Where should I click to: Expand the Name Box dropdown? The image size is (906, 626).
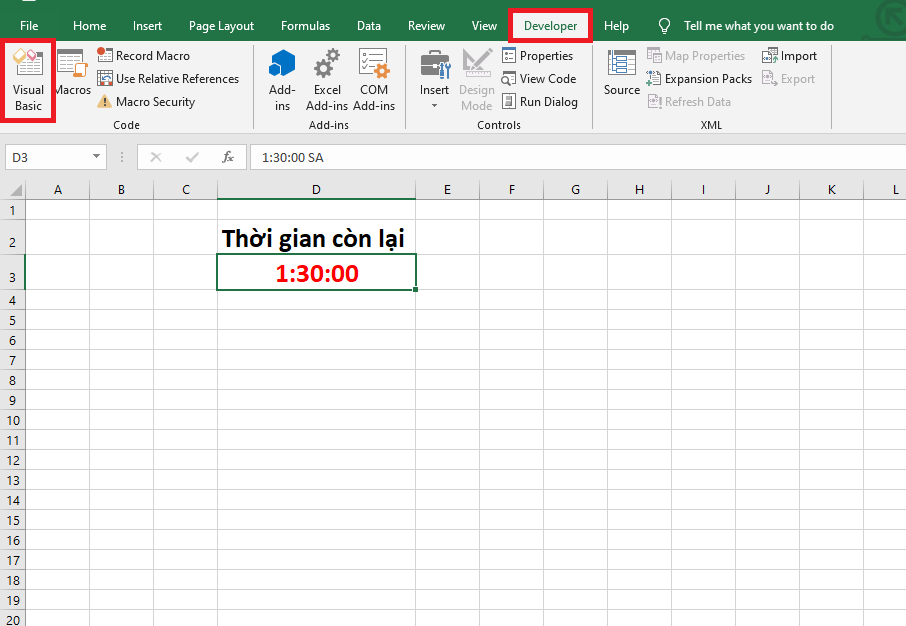click(x=97, y=157)
